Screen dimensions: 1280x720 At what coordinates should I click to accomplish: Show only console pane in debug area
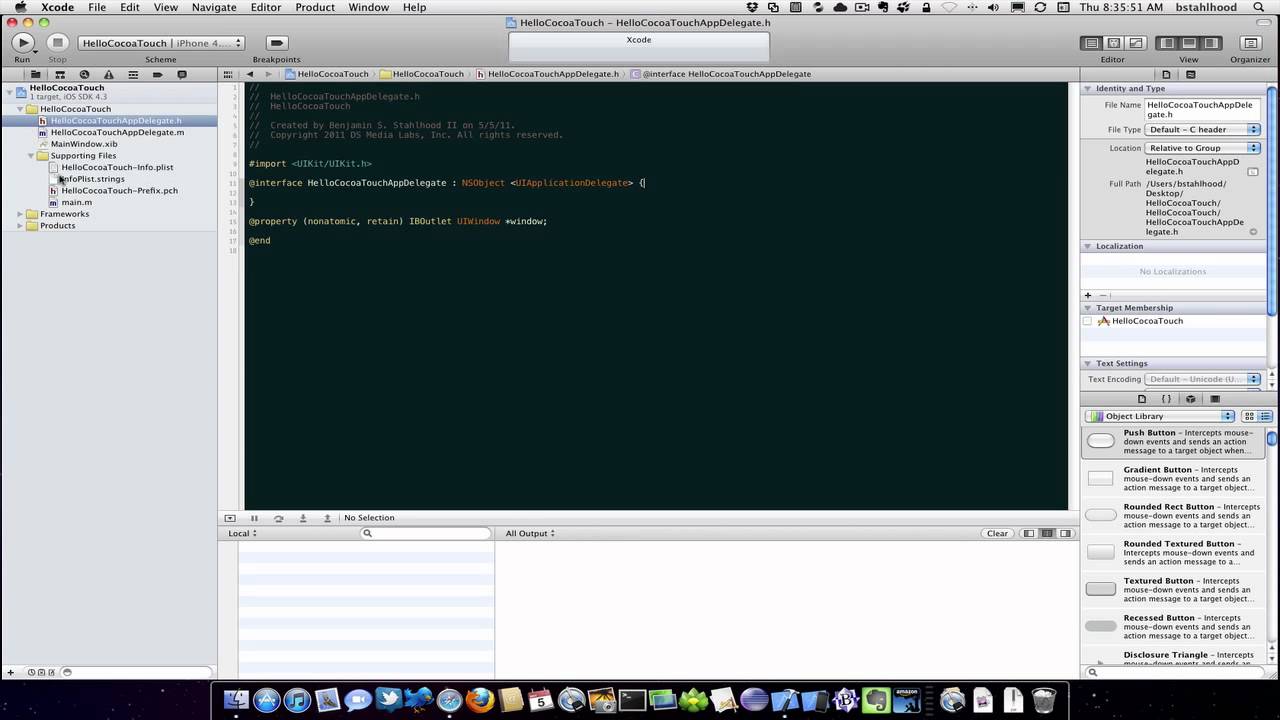point(1066,533)
